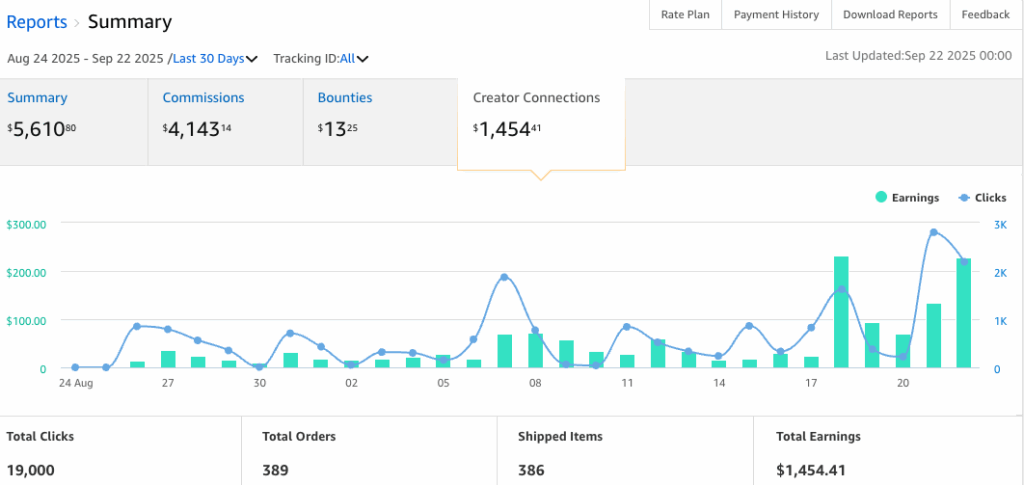Viewport: 1024px width, 485px height.
Task: Click the last earnings bar in chart
Action: coord(964,312)
